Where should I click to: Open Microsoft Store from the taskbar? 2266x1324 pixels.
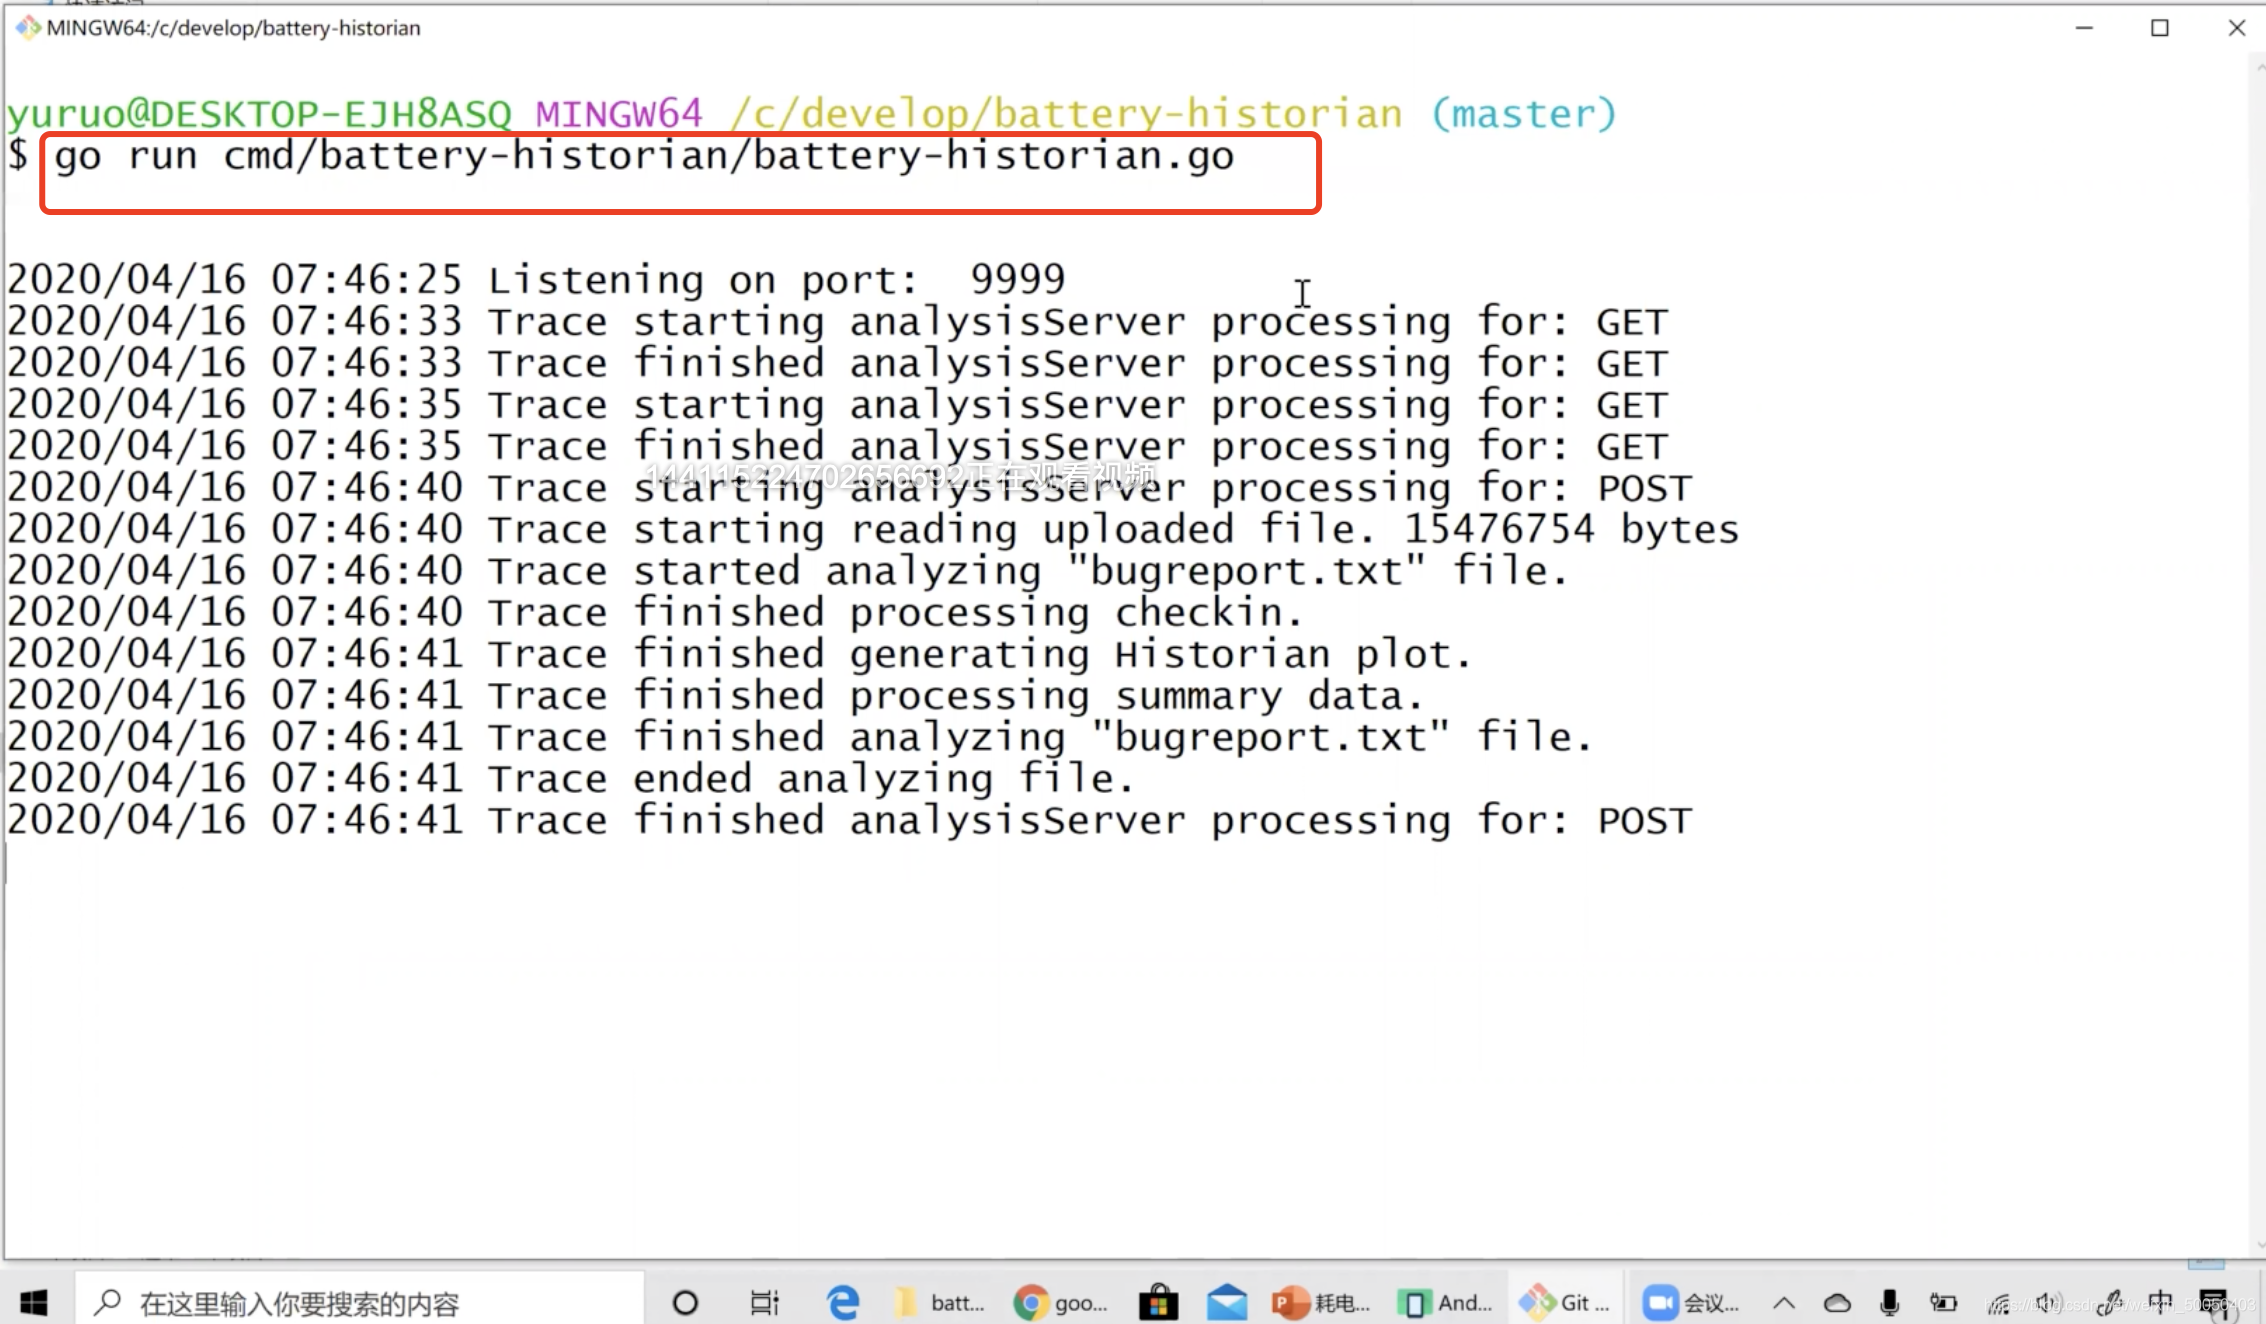(x=1158, y=1302)
